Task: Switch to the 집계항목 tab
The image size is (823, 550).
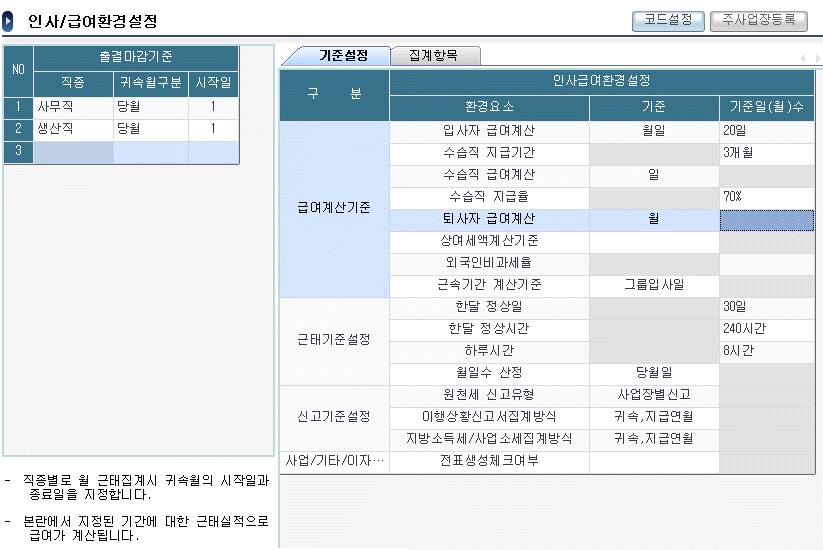Action: click(x=432, y=56)
